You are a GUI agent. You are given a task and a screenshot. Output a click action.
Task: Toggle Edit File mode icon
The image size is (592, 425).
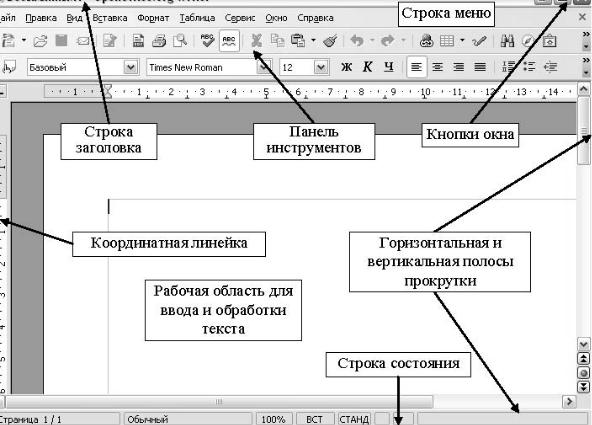point(109,41)
